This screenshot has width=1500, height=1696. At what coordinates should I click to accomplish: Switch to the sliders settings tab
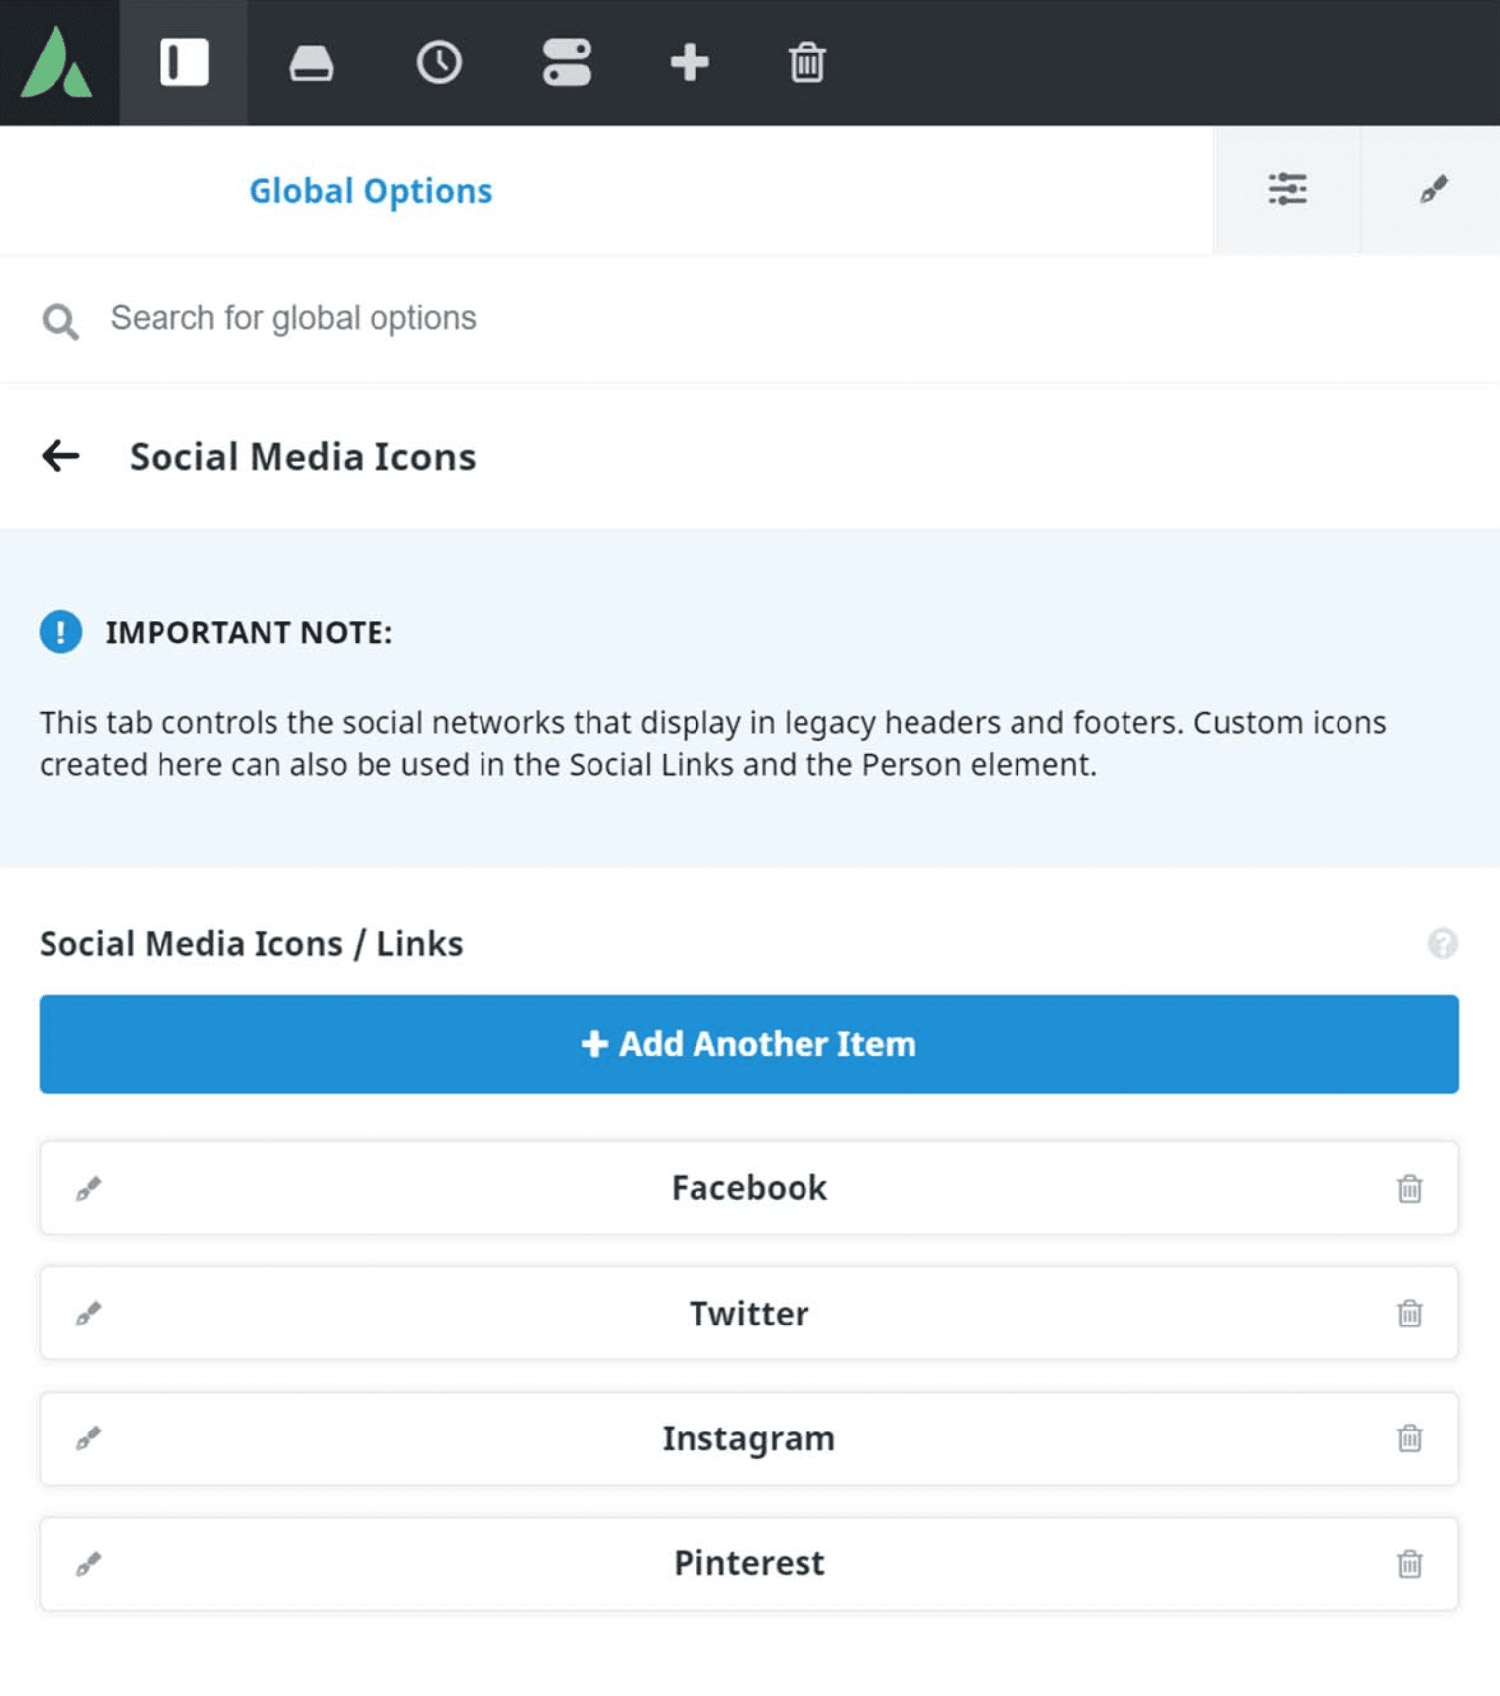coord(1287,189)
